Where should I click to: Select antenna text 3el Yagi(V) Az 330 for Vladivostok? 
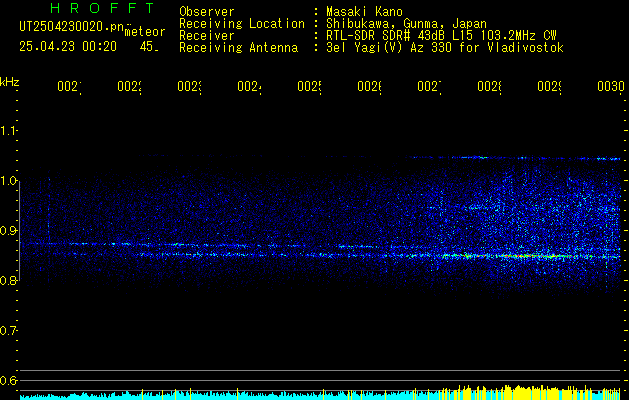point(445,48)
